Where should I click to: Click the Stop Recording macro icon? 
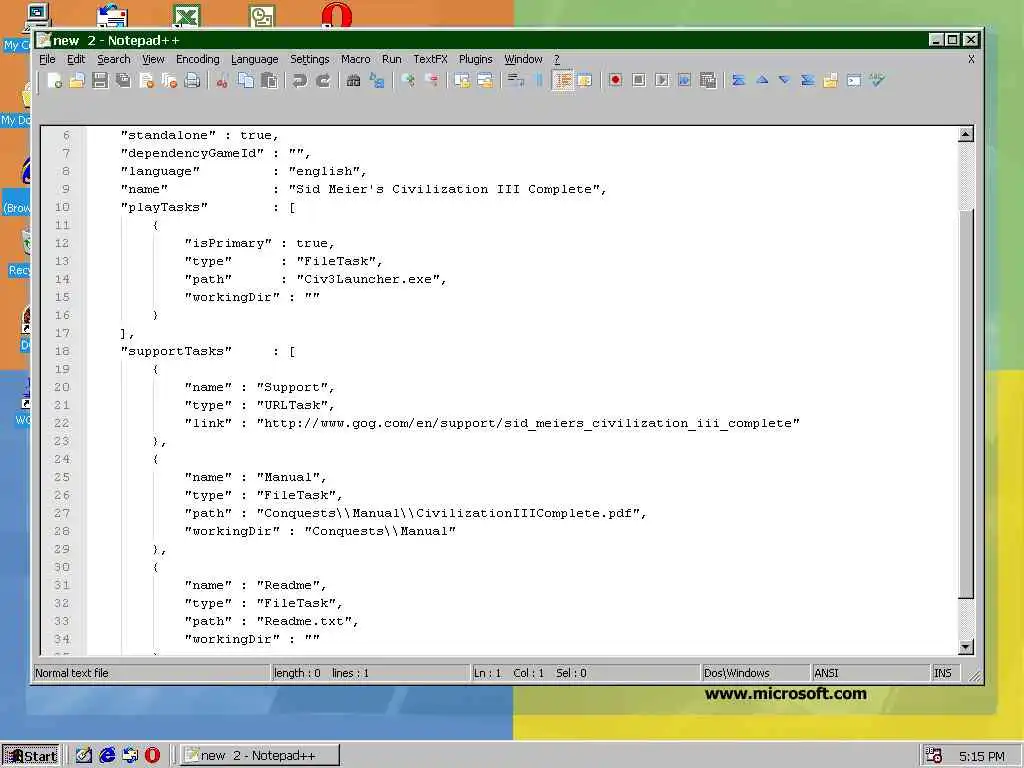(639, 80)
